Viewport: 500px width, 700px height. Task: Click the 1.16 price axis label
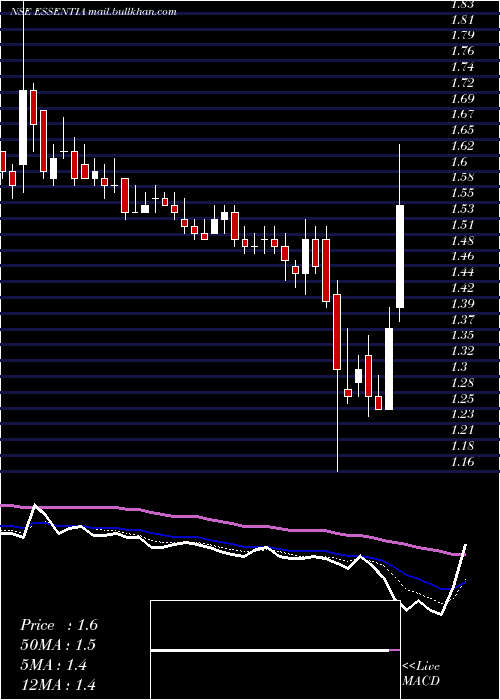point(462,462)
